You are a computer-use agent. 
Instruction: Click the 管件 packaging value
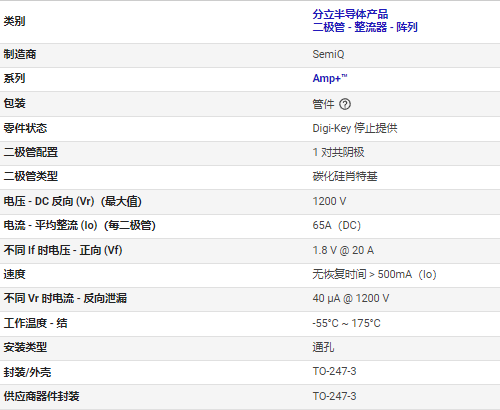pyautogui.click(x=323, y=104)
